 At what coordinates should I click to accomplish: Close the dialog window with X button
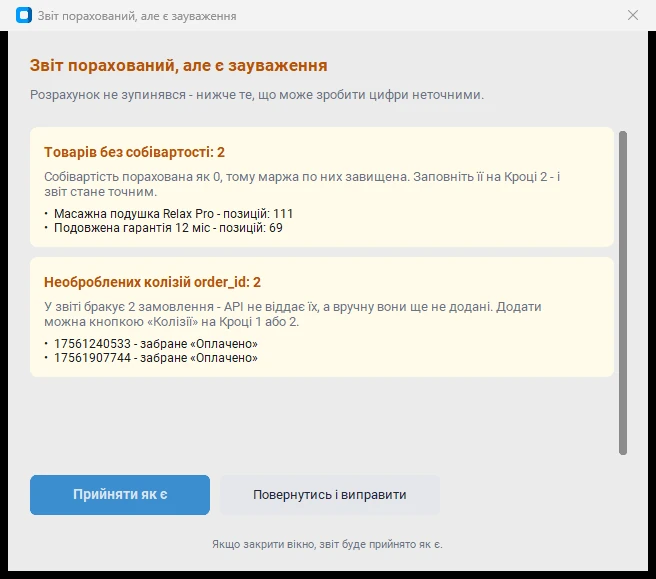(633, 15)
